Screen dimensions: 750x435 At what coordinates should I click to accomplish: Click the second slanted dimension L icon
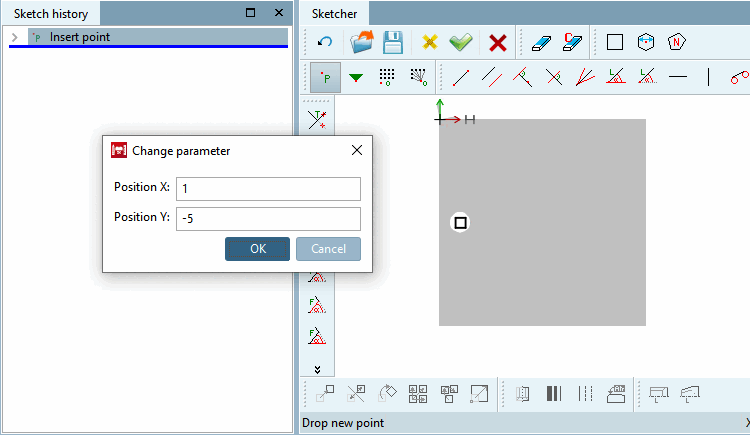point(689,394)
